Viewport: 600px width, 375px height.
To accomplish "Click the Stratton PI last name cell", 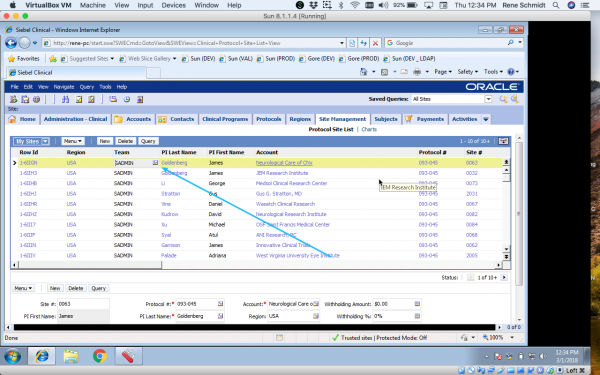I will 170,194.
